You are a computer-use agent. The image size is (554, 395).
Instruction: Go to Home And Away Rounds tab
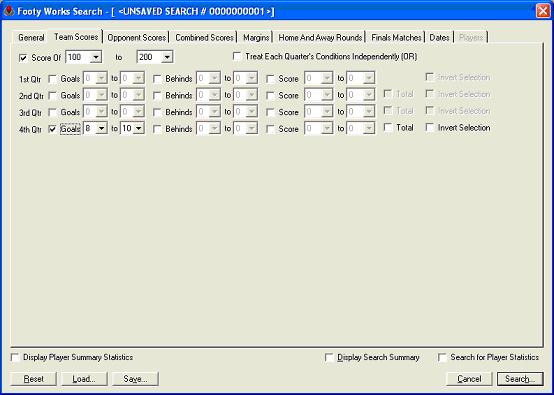coord(320,37)
